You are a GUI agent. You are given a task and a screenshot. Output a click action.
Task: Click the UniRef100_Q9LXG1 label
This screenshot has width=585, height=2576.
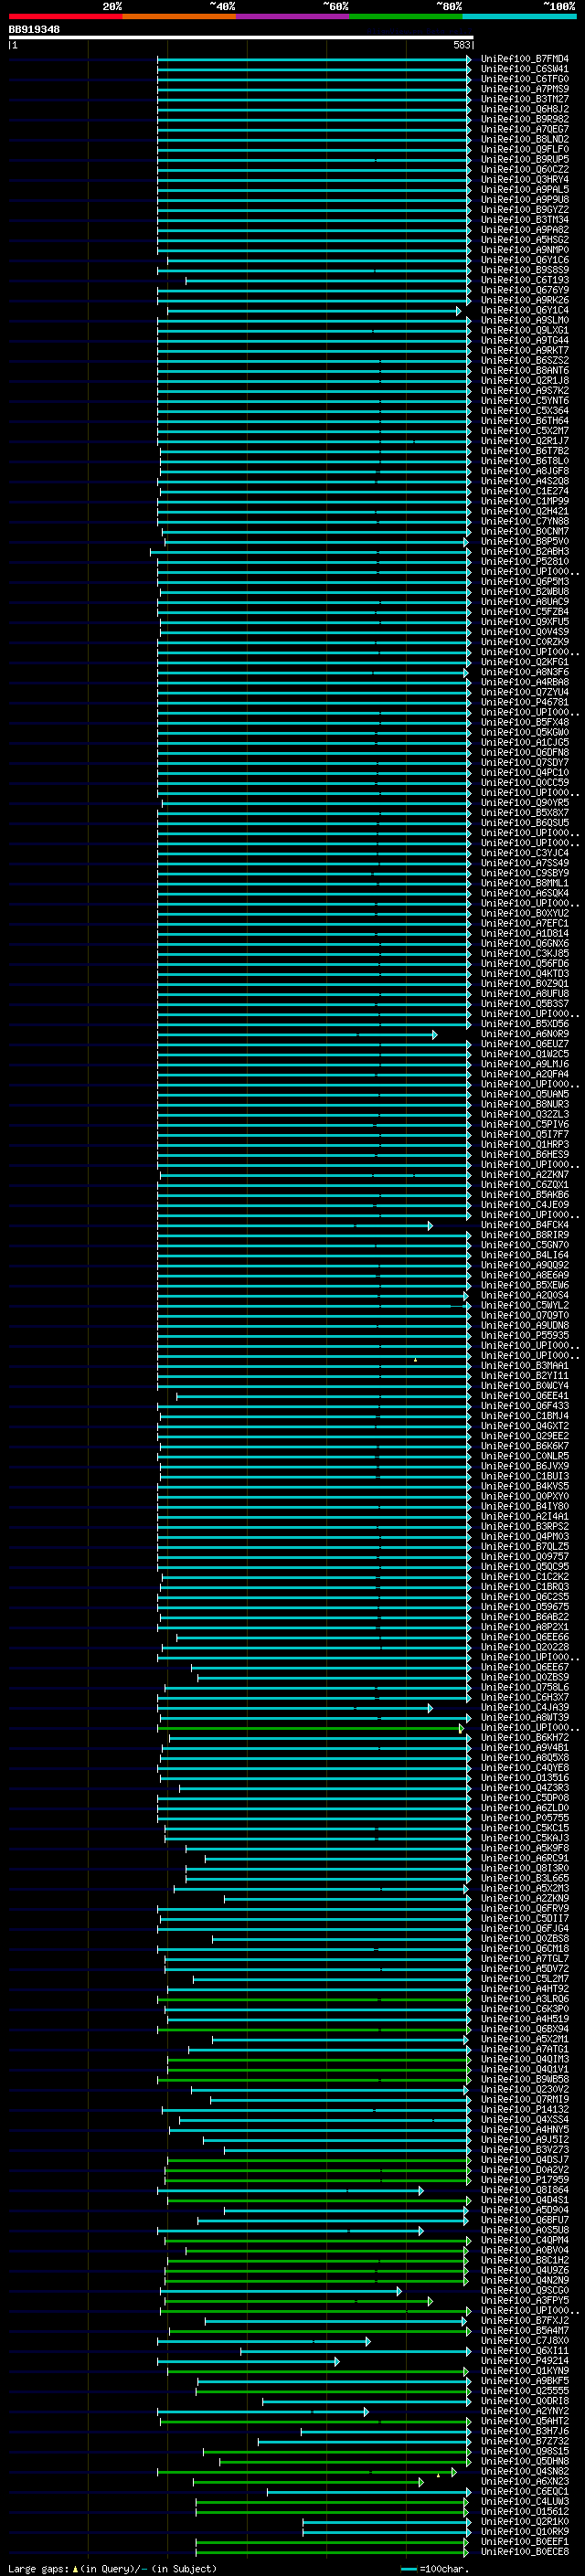pos(525,330)
